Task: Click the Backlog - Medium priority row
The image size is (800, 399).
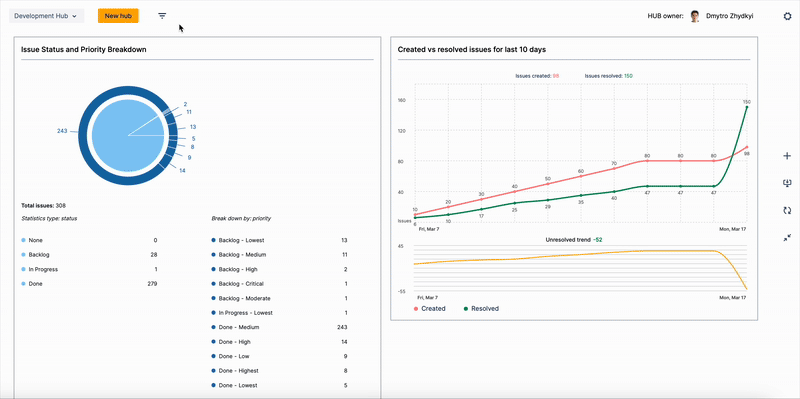Action: pos(280,255)
